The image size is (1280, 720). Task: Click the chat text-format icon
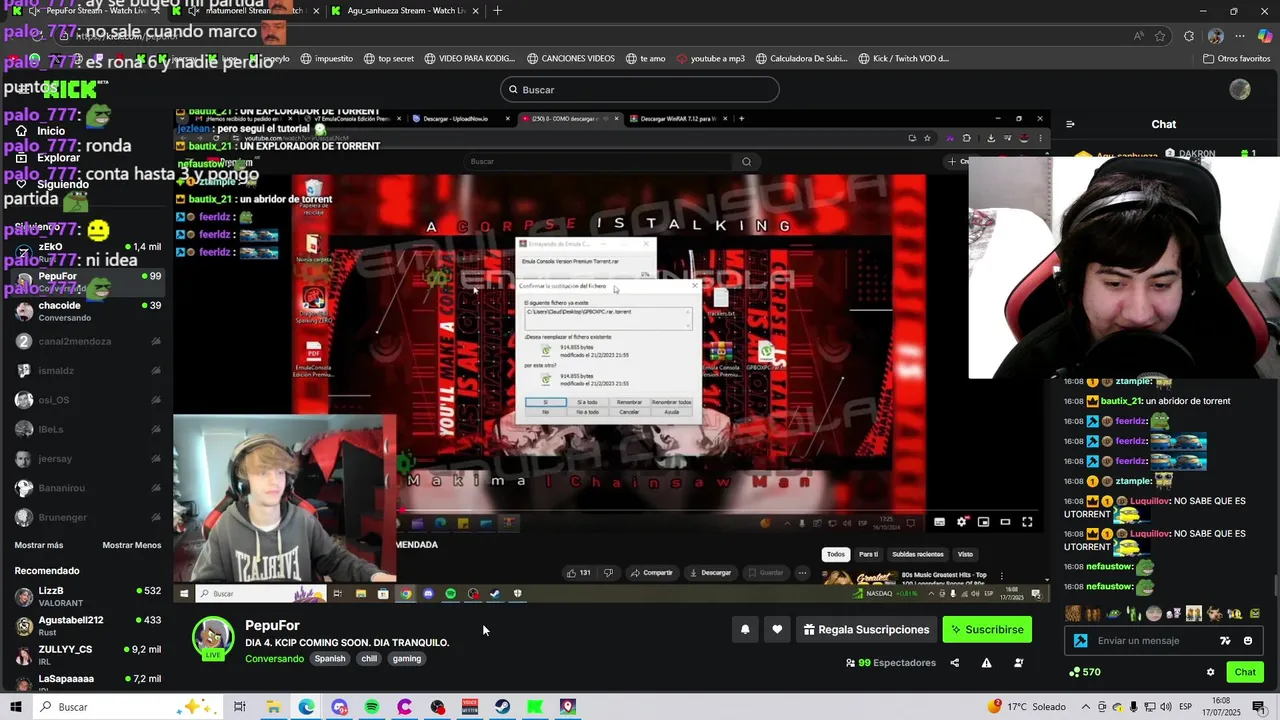(1225, 641)
